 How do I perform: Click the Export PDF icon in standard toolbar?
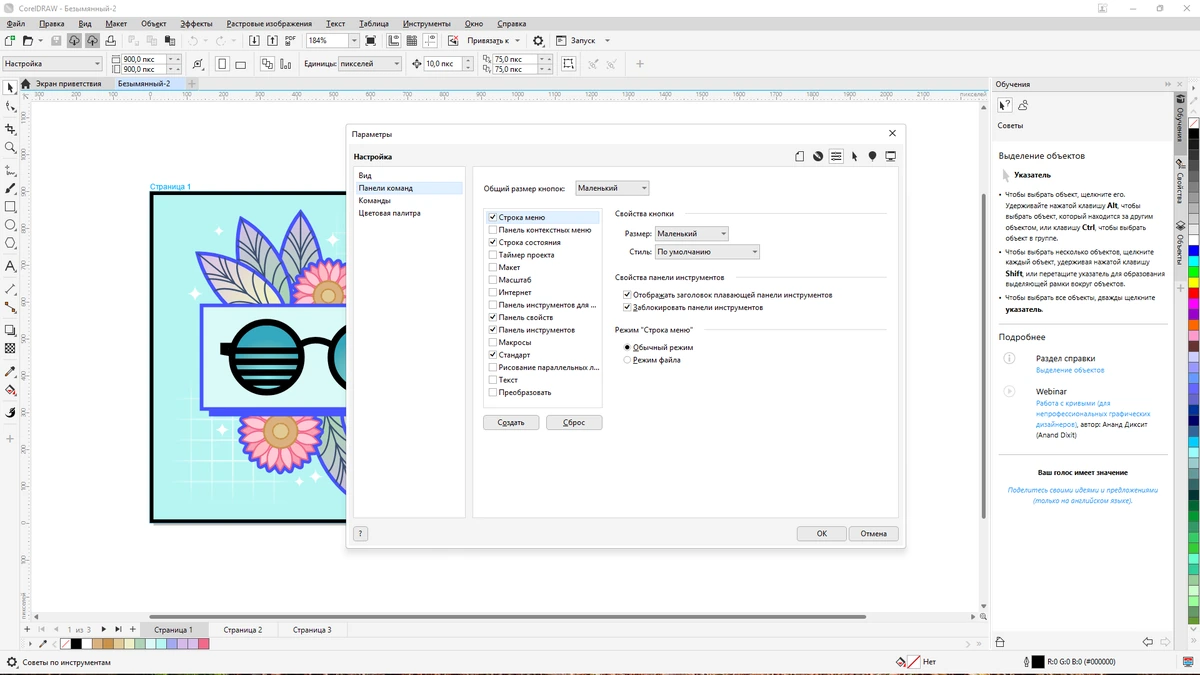291,41
